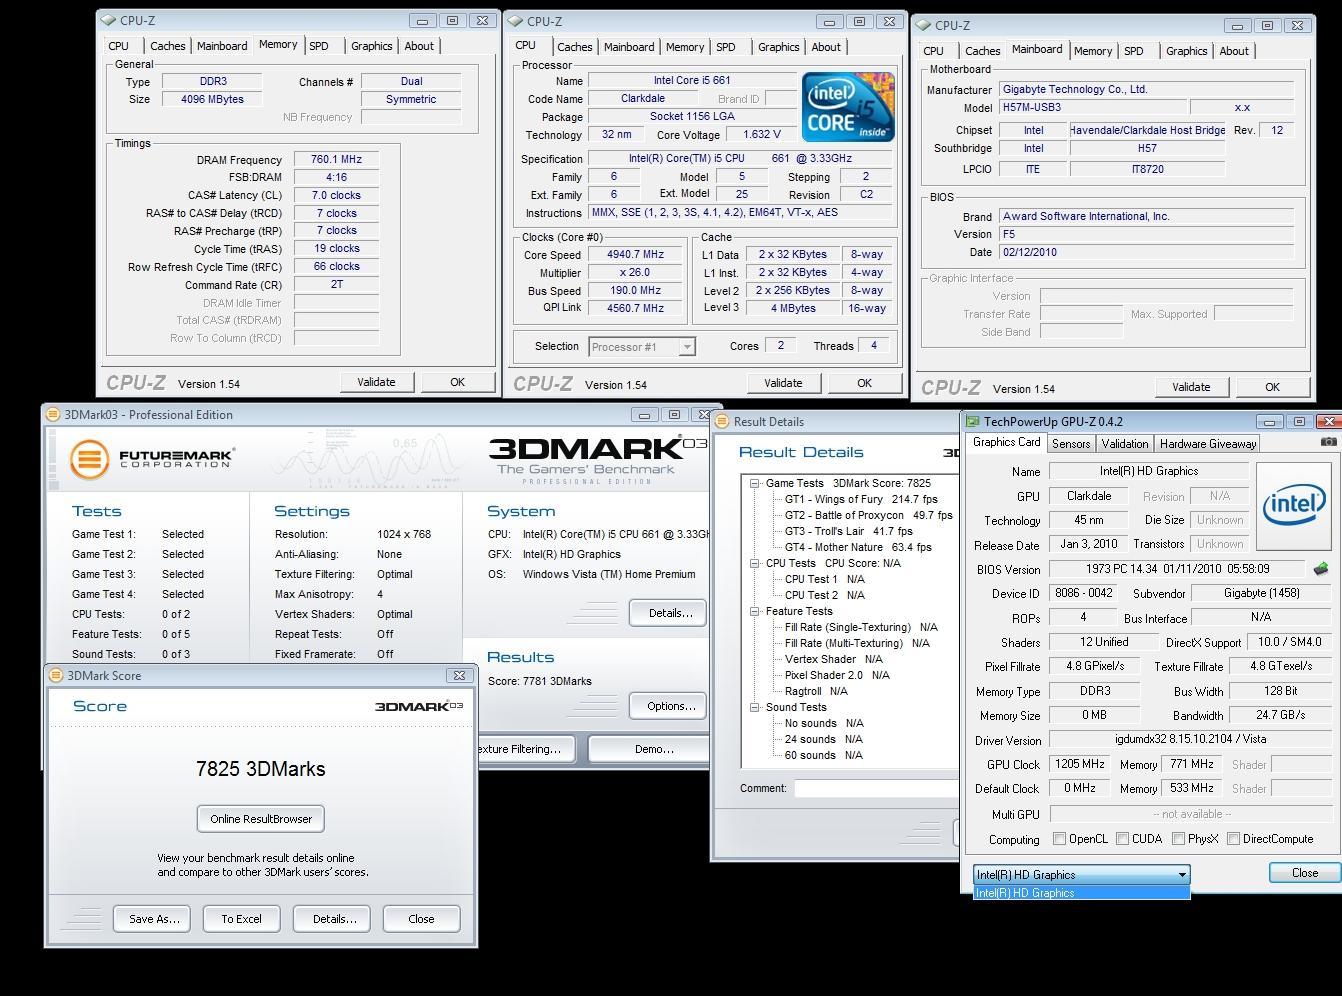The image size is (1342, 996).
Task: Click the GPU-Z title bar icon
Action: click(x=973, y=422)
